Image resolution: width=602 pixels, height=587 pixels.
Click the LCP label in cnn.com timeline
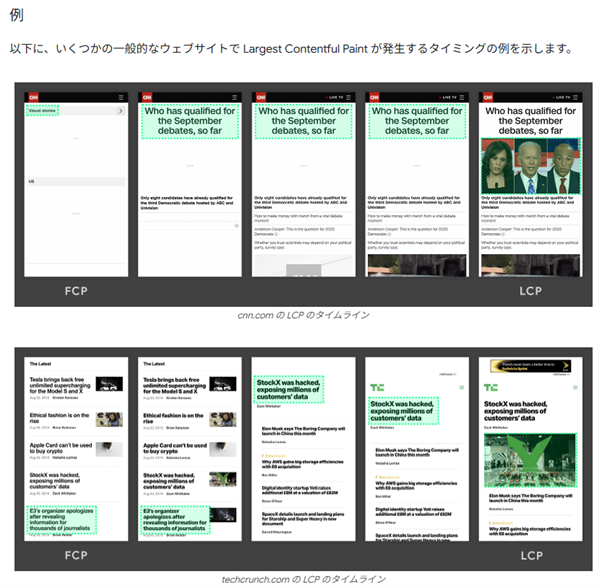coord(531,291)
